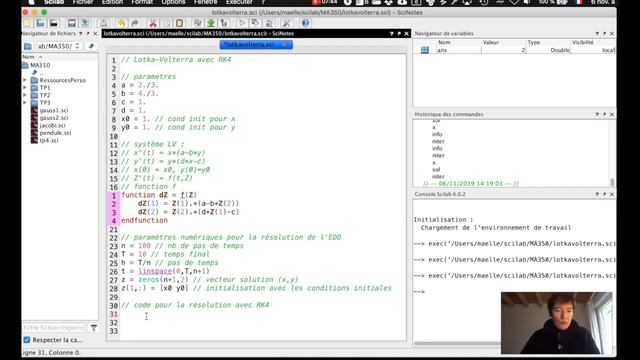Open the Format menu

point(142,2)
